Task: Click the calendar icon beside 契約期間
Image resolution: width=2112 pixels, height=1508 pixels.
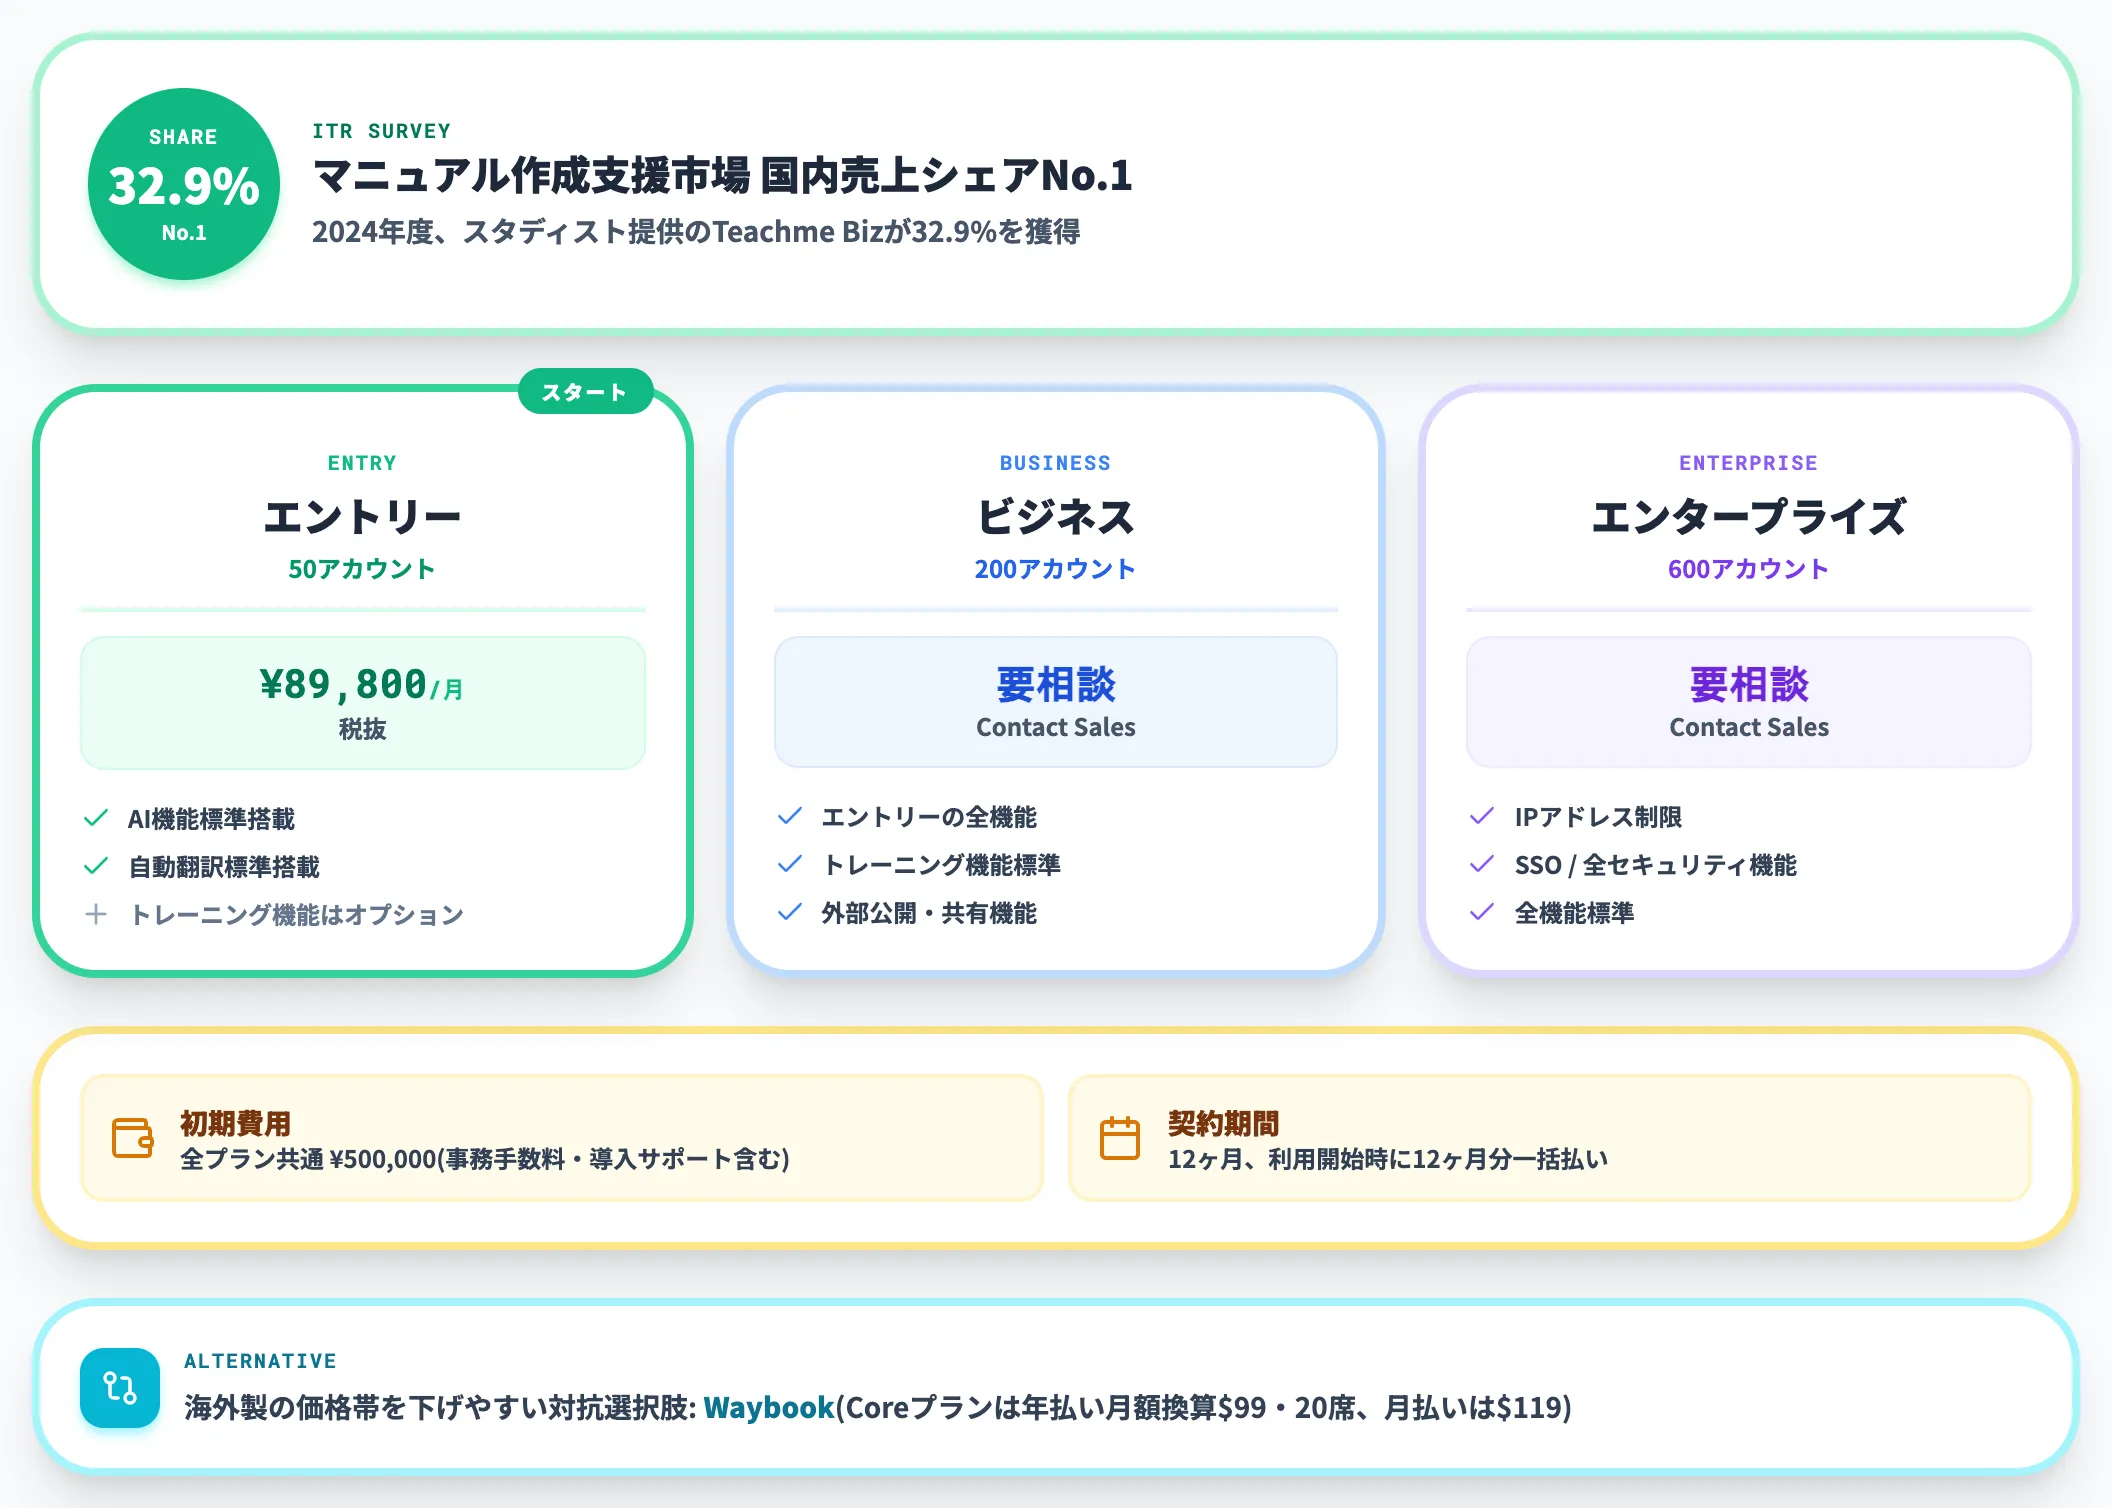Action: [1120, 1138]
